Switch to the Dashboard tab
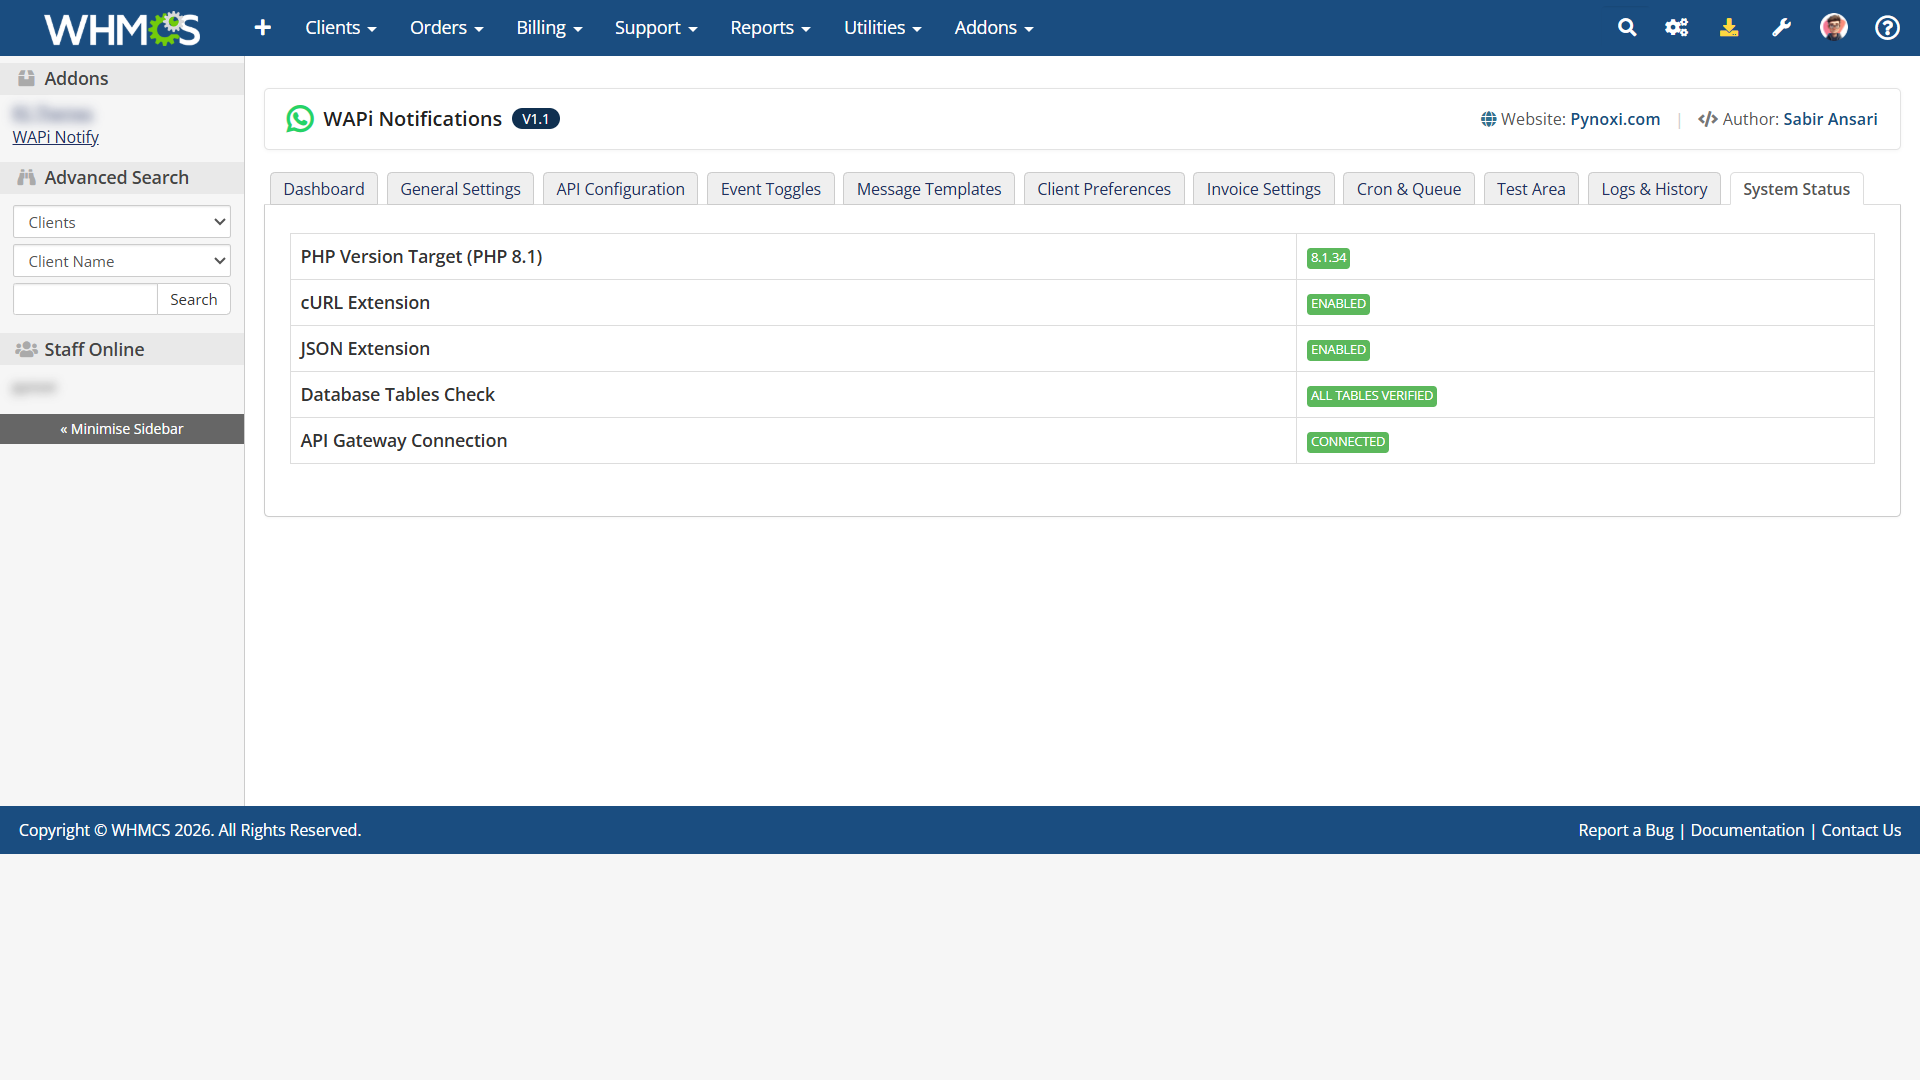1920x1080 pixels. coord(324,189)
